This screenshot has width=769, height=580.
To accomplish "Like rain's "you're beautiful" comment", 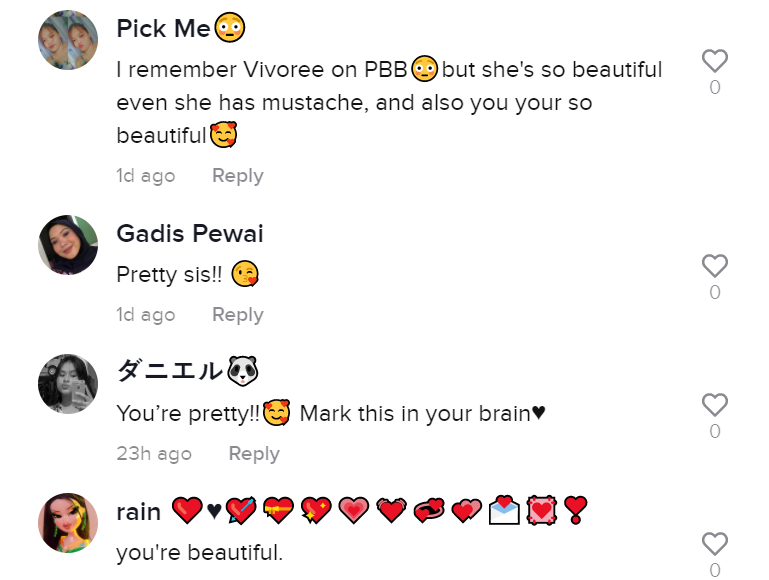I will tap(714, 544).
